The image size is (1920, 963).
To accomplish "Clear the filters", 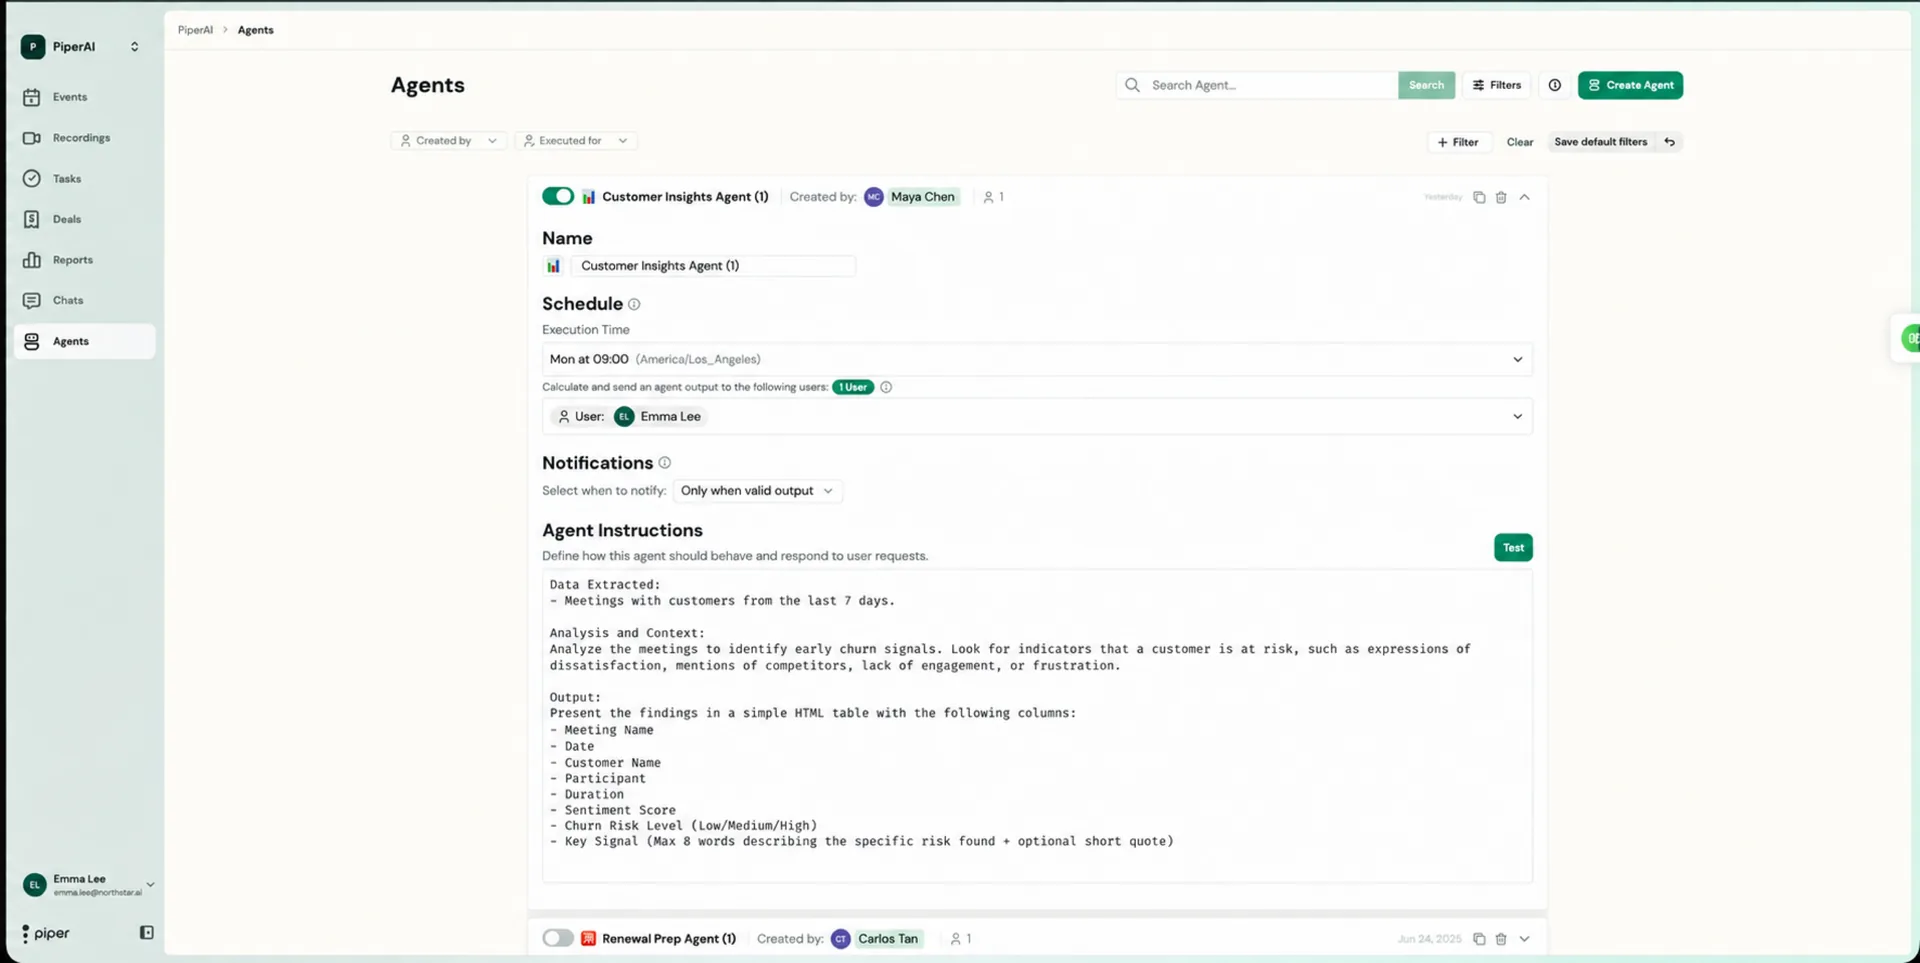I will (1520, 142).
